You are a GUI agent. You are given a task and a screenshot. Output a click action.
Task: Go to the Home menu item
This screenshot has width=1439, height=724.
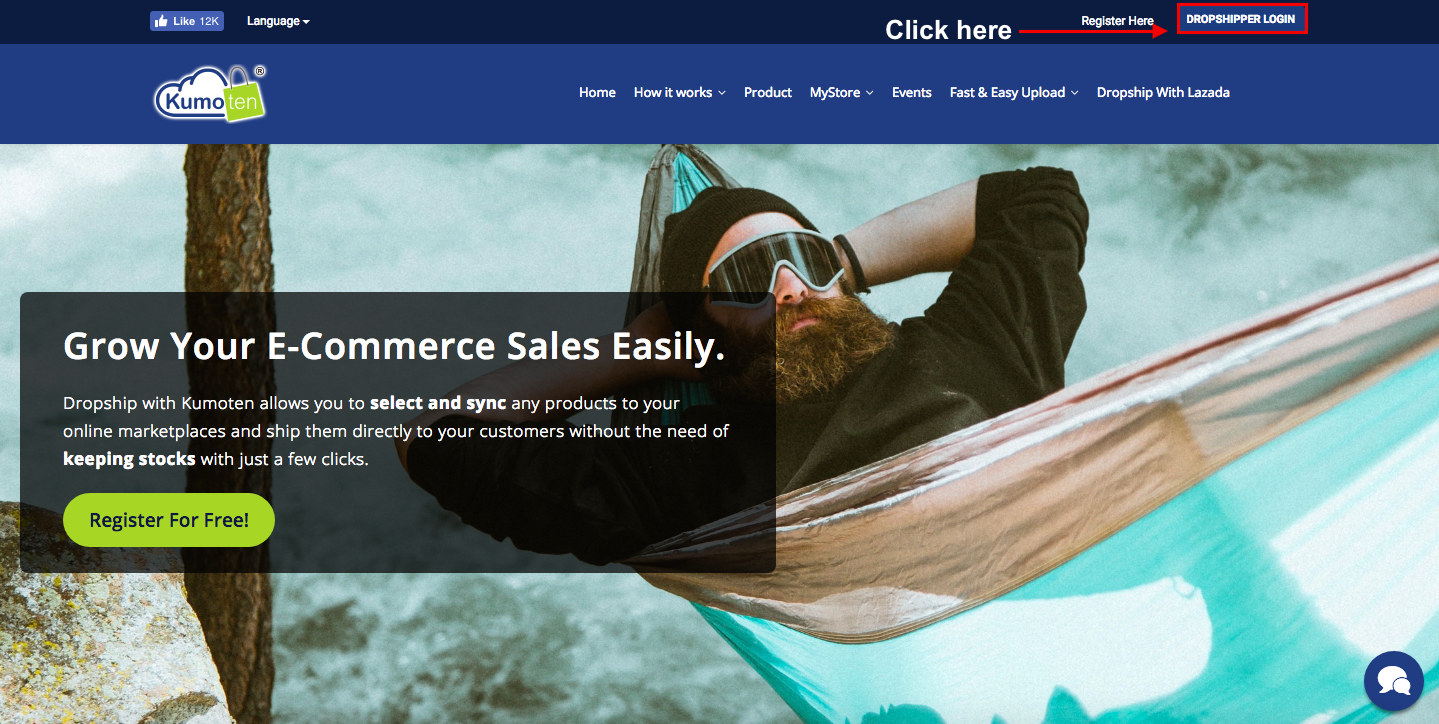(597, 92)
